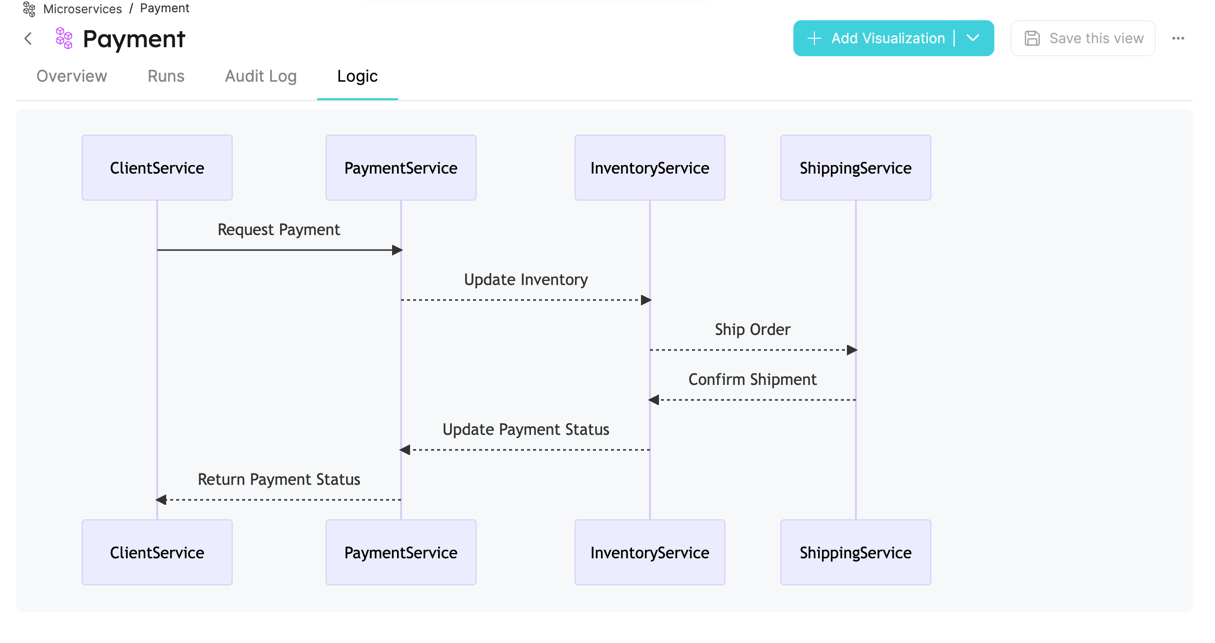This screenshot has width=1215, height=643.
Task: Click the back chevron next to Payment heading
Action: coord(27,38)
